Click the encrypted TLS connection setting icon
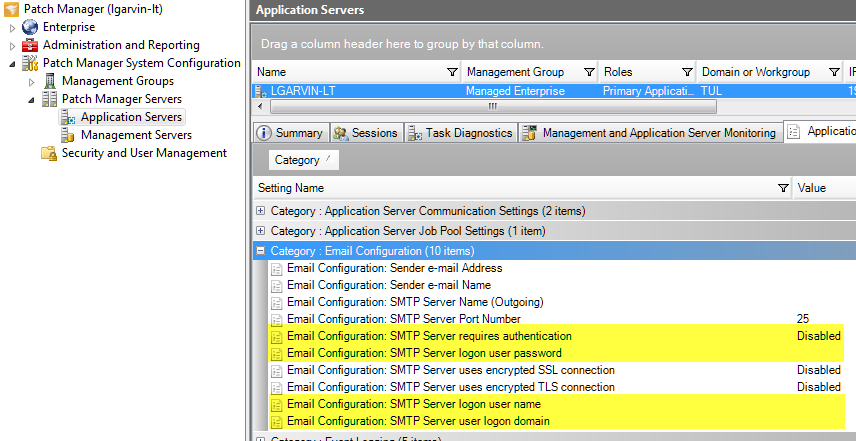 coord(277,388)
